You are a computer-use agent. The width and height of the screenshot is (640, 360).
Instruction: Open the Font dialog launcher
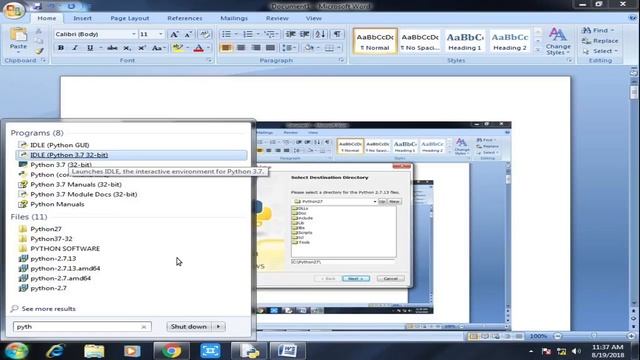pos(210,60)
